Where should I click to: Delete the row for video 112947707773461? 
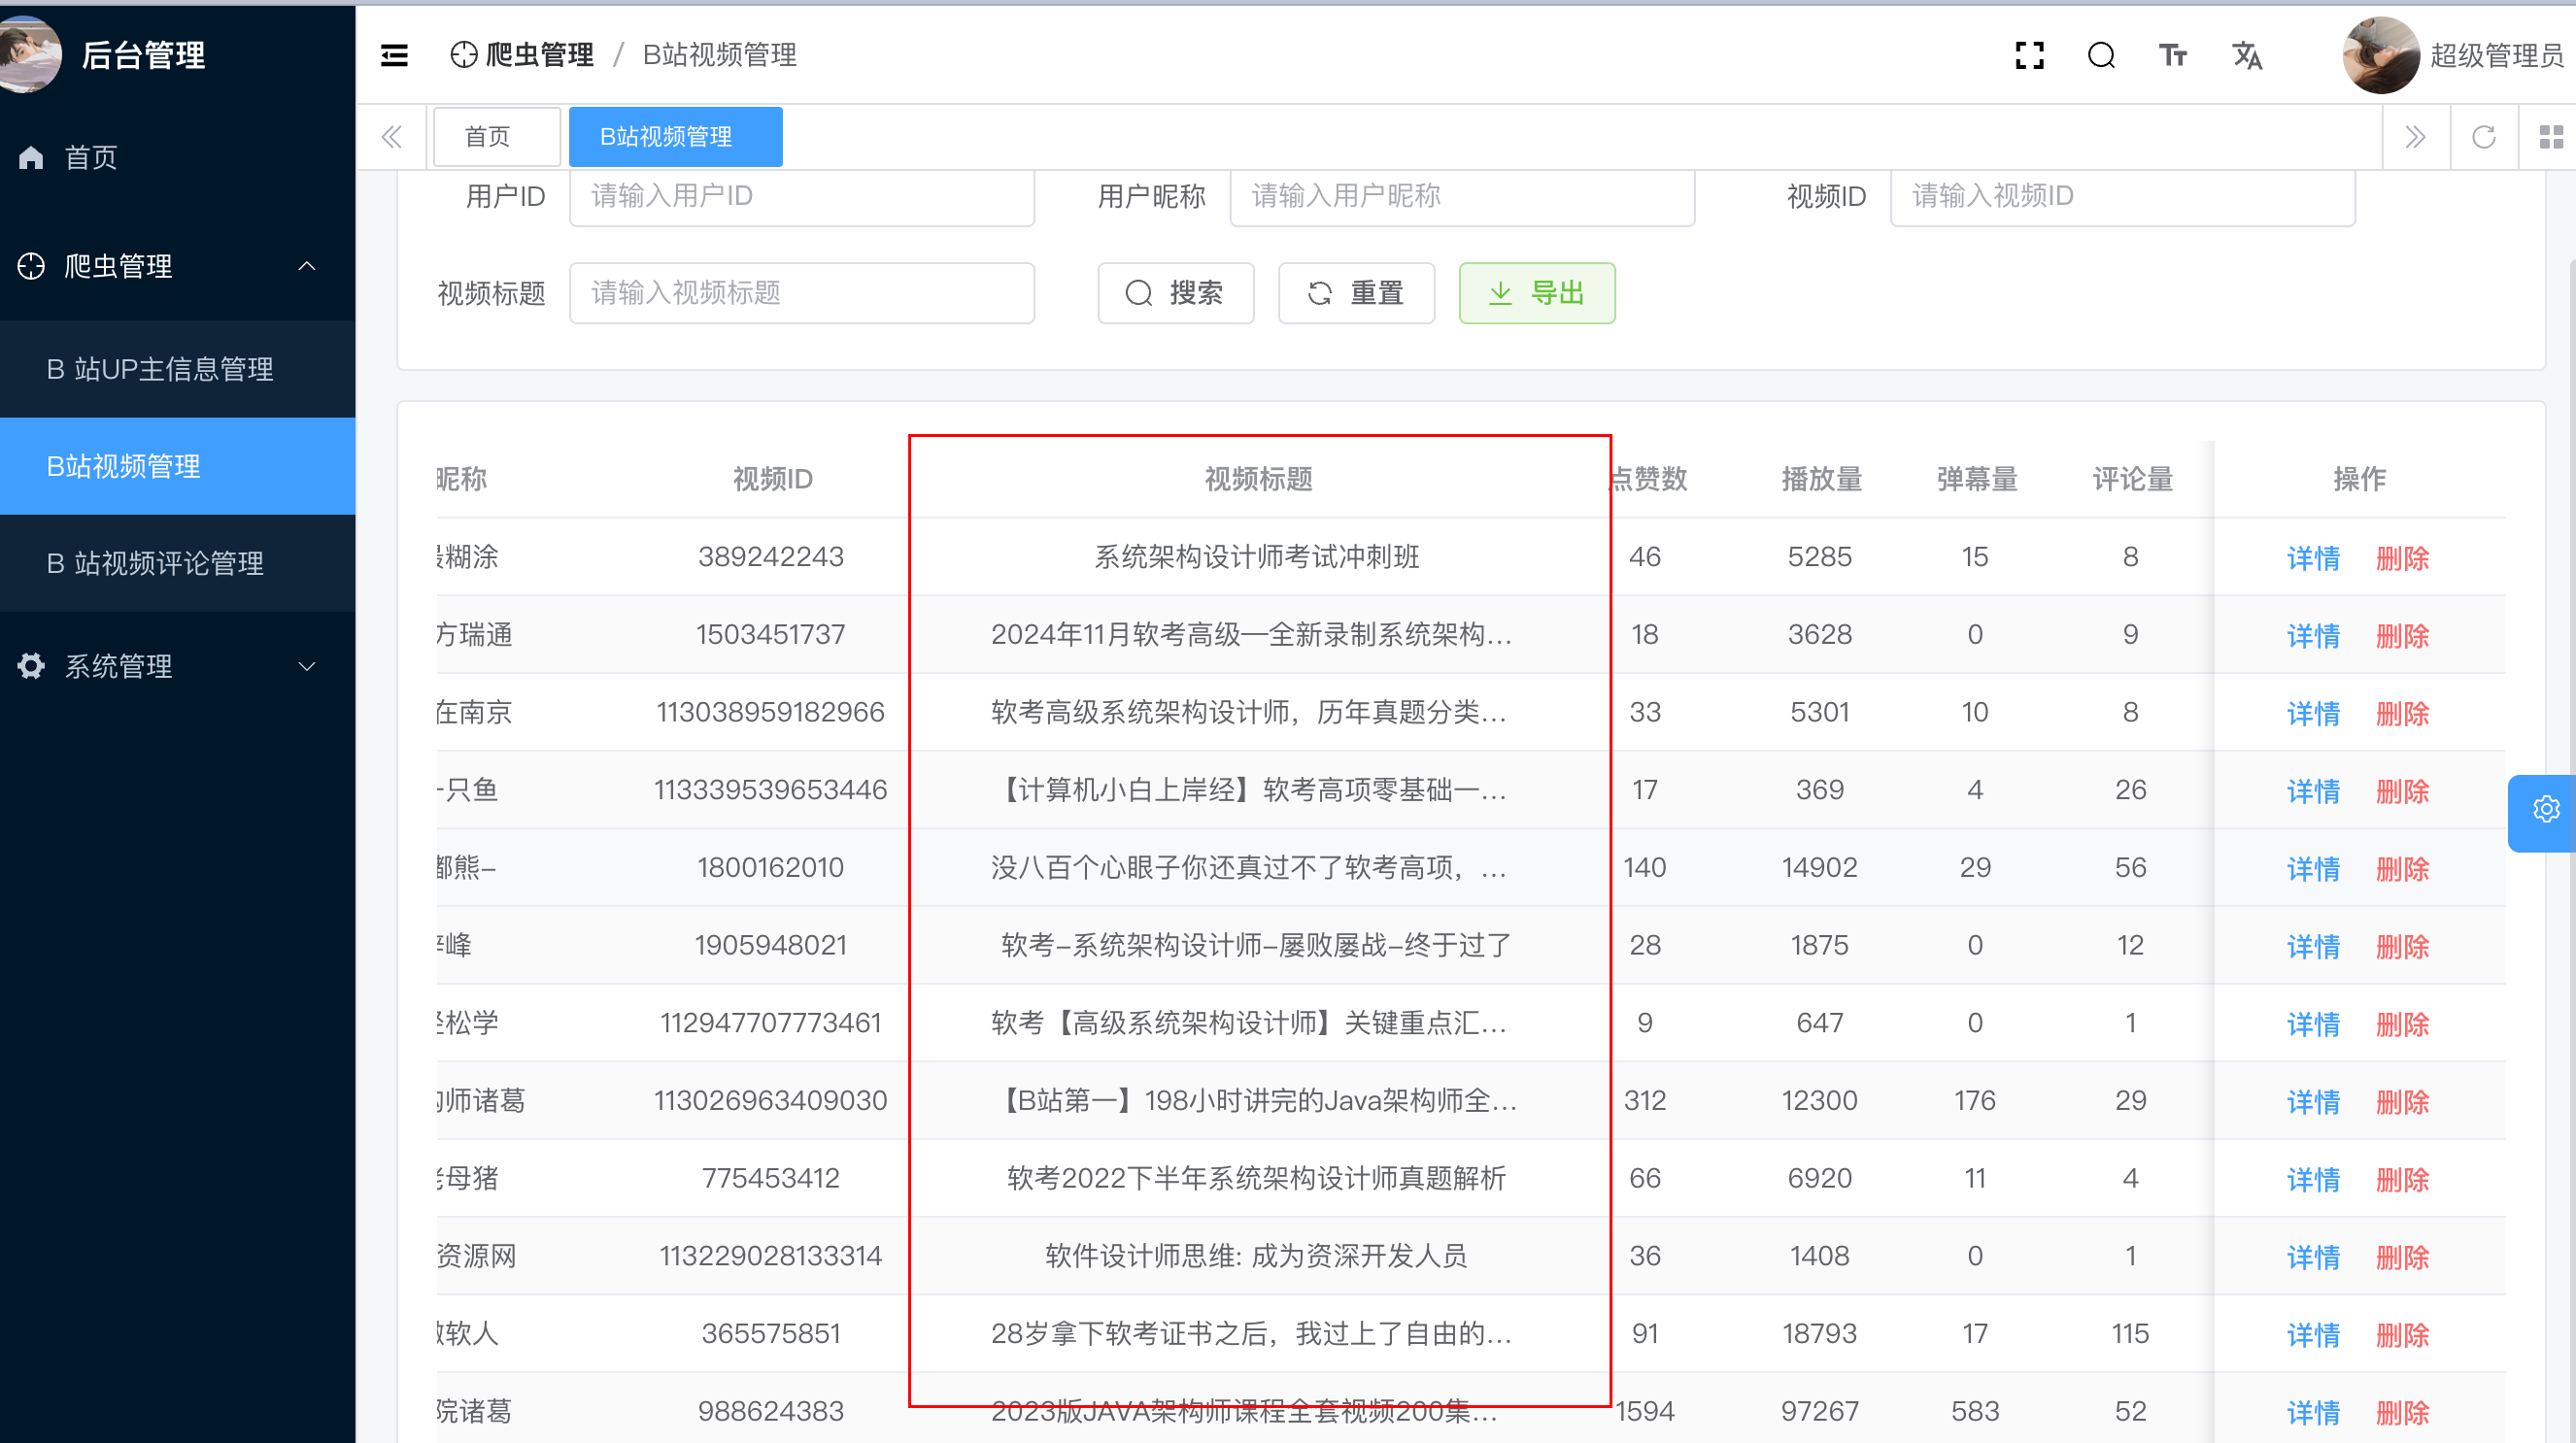[2402, 1024]
